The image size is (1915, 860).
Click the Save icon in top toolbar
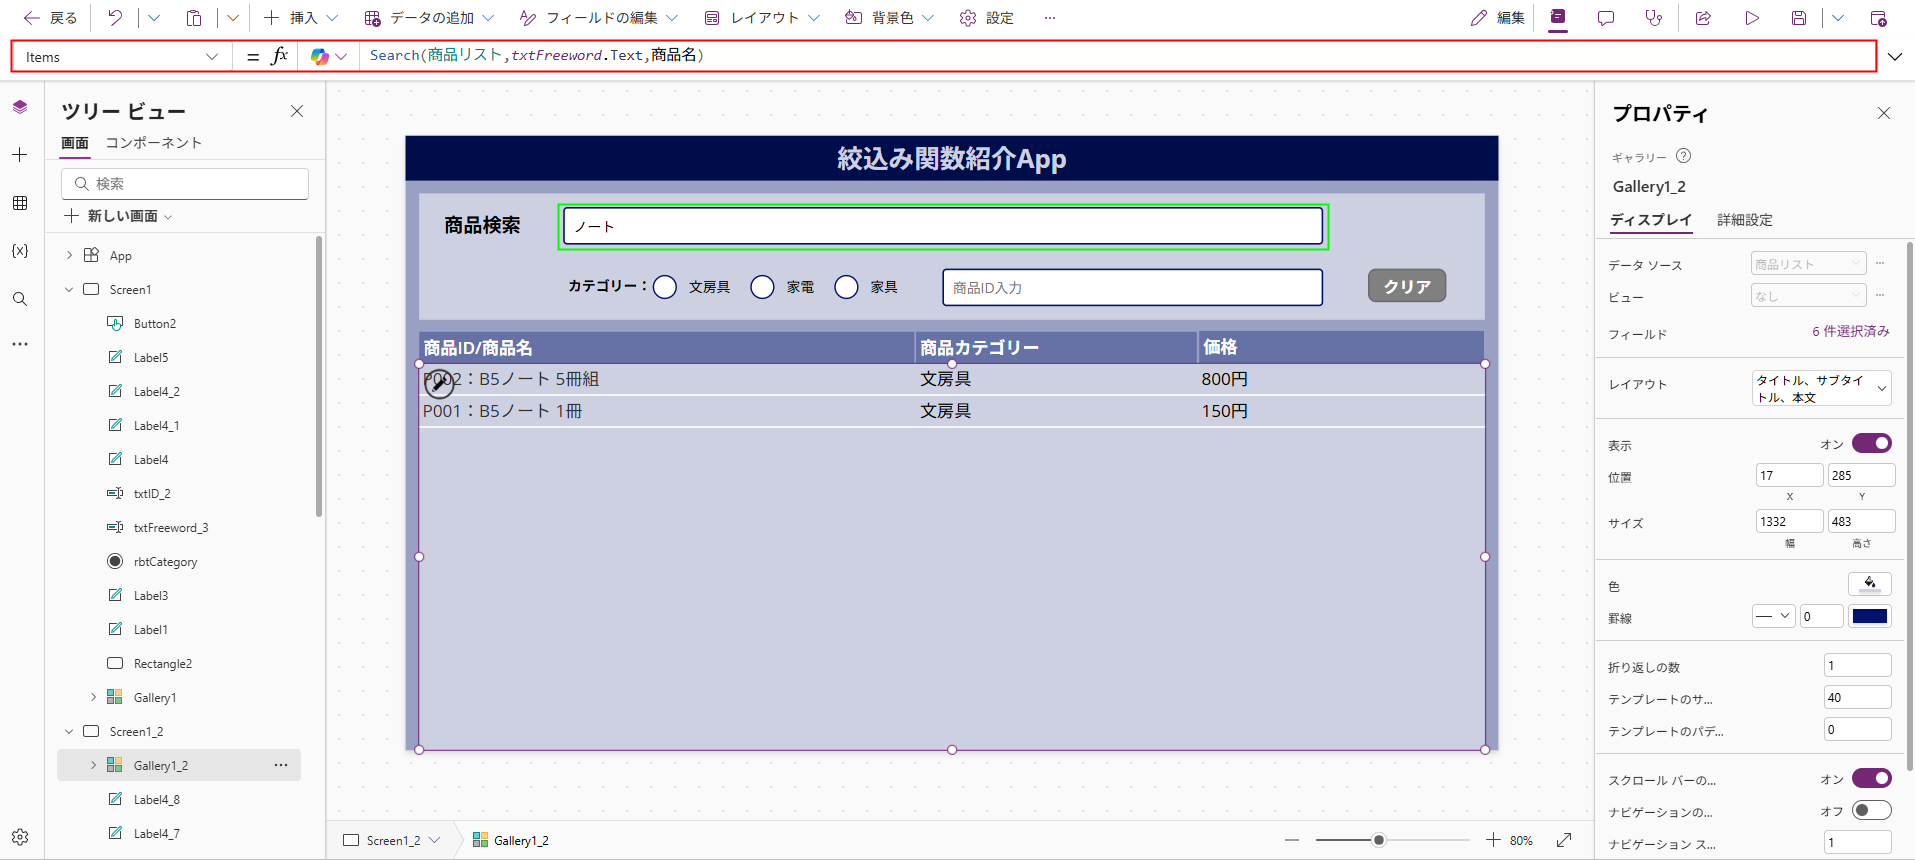coord(1799,18)
